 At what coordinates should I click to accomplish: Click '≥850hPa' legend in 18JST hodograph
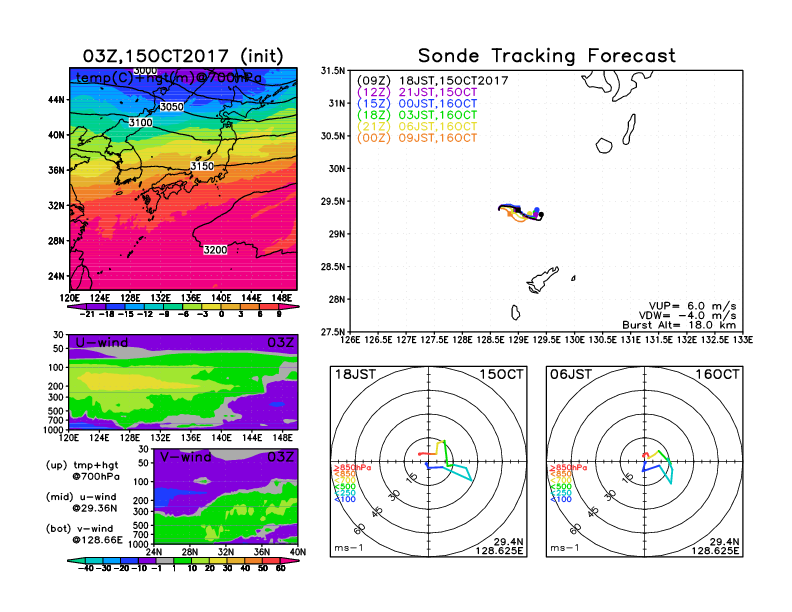pyautogui.click(x=352, y=468)
